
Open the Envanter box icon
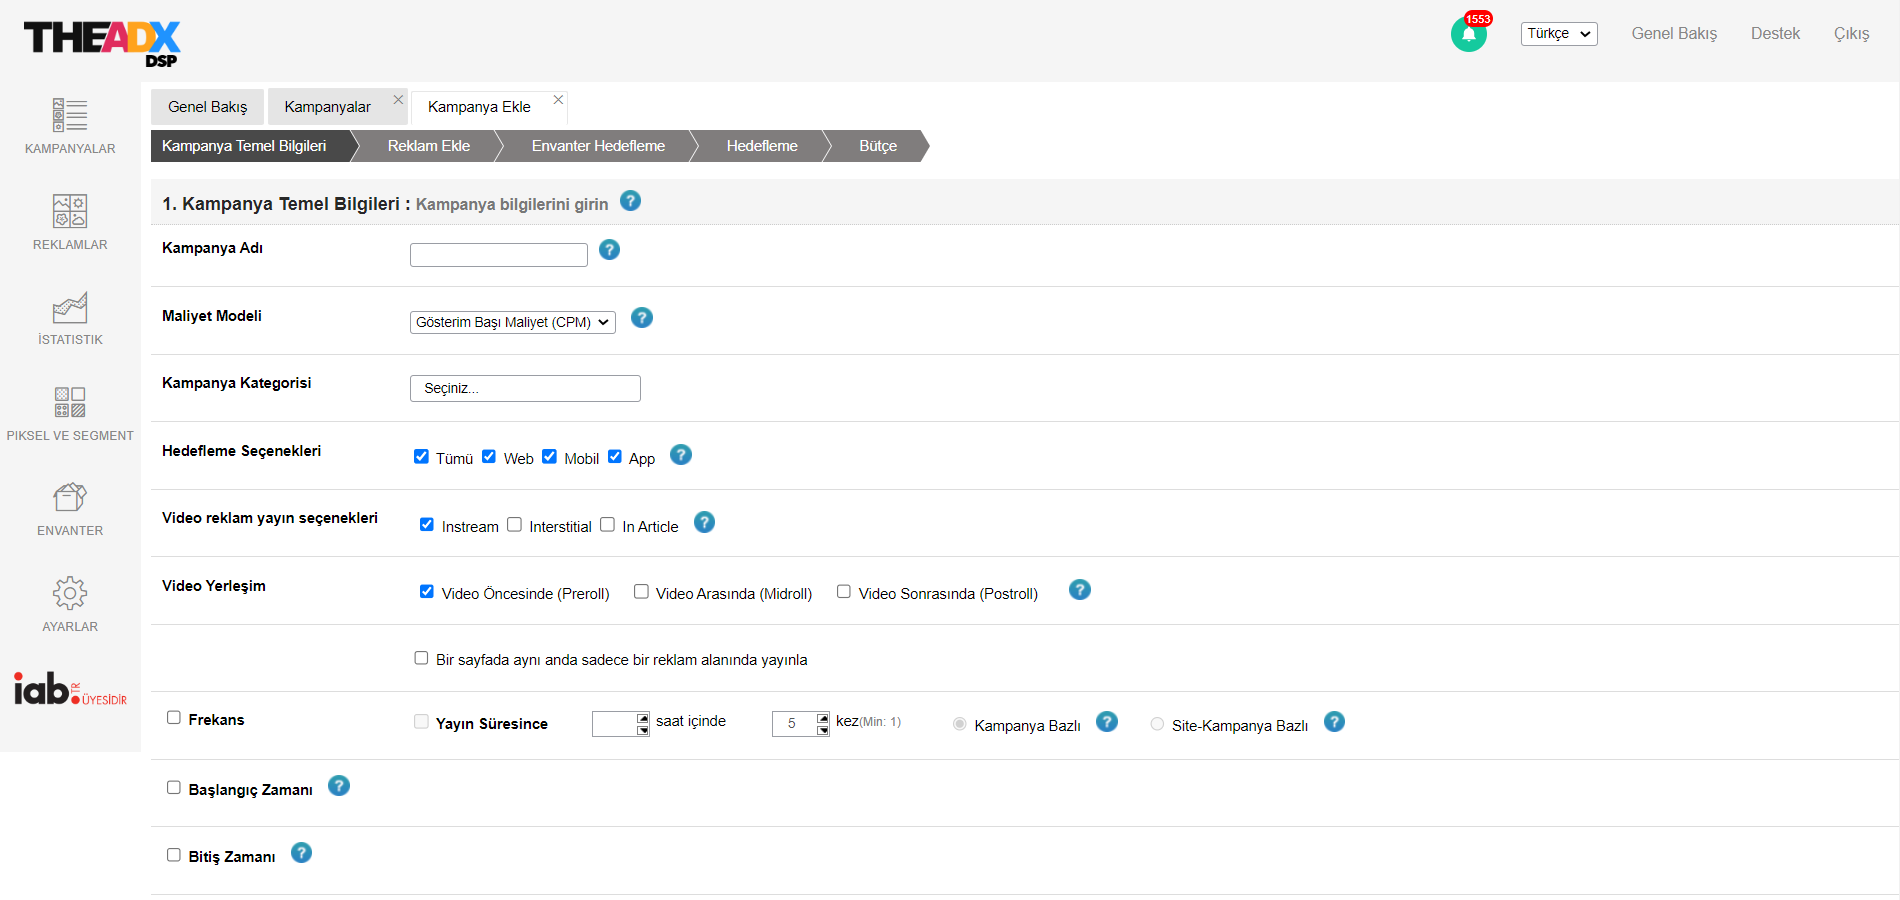pos(70,497)
